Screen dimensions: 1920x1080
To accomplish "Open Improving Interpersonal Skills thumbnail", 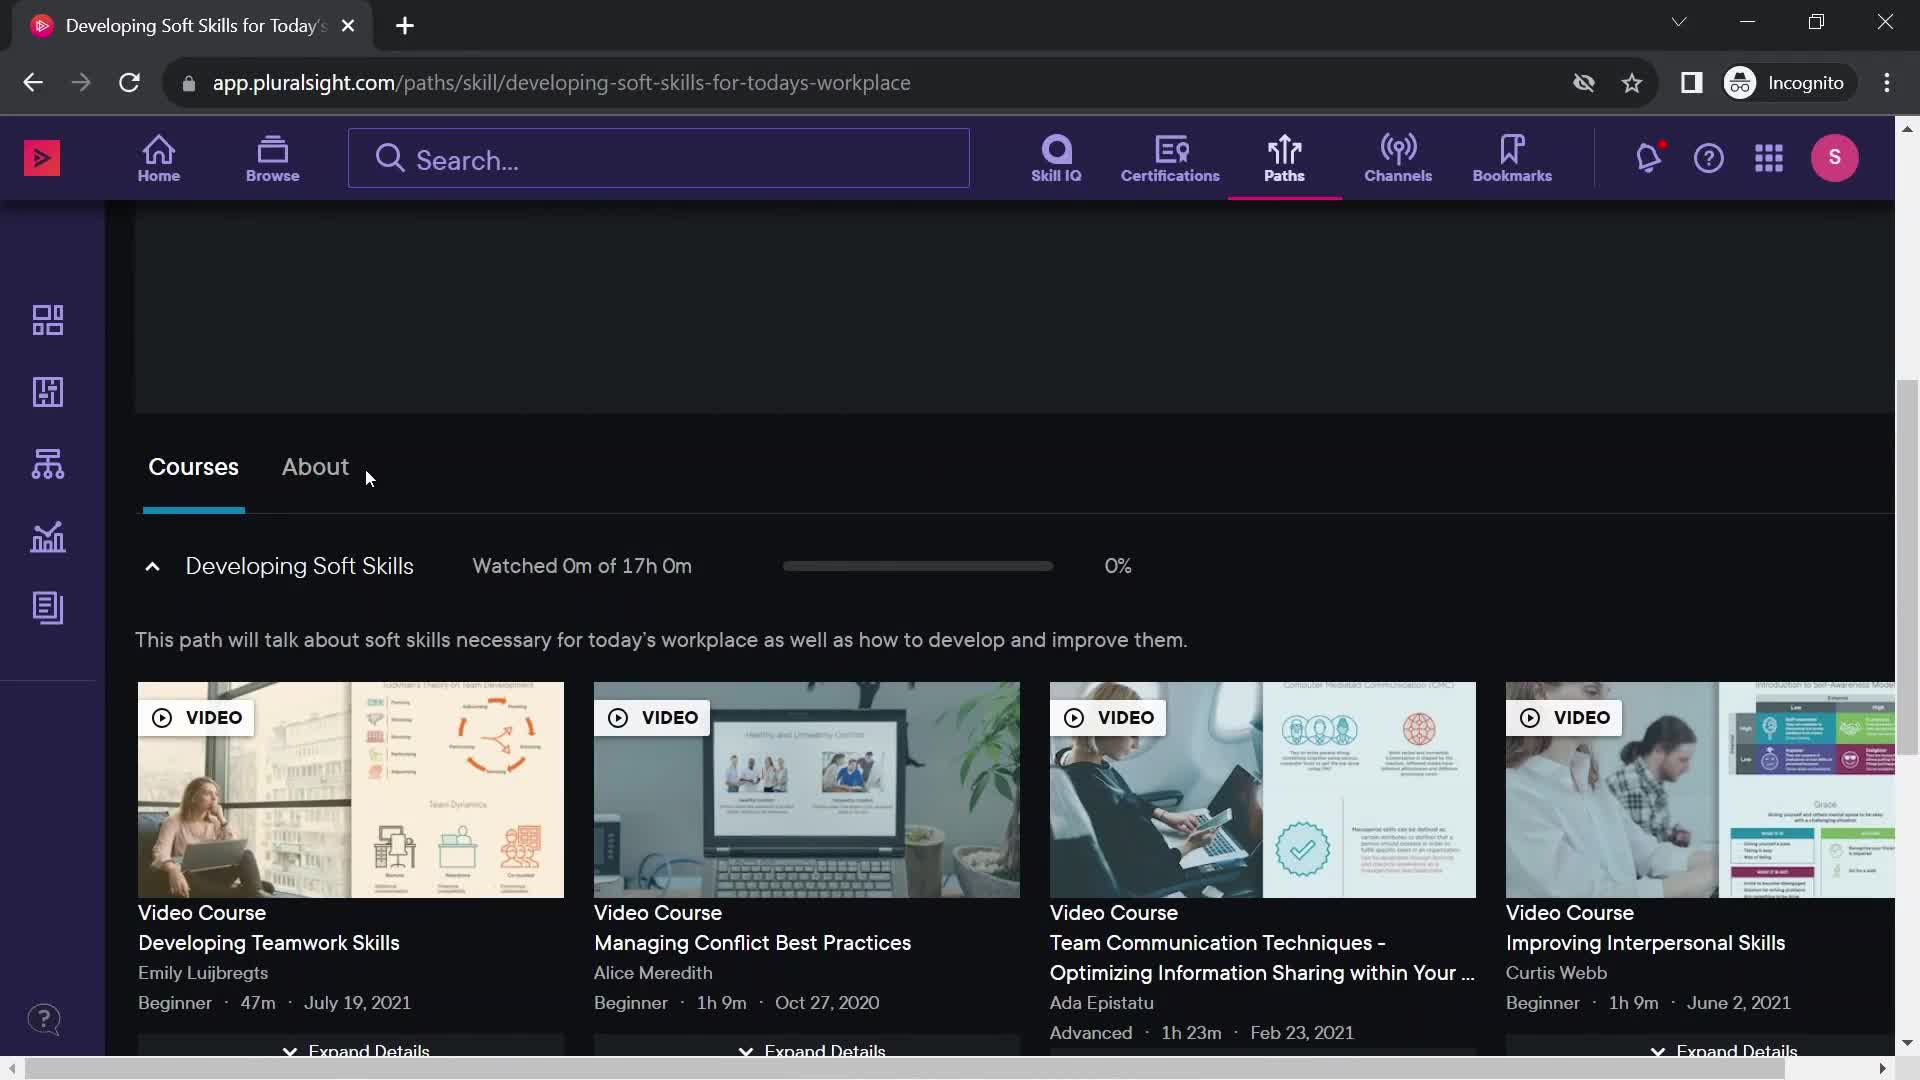I will tap(1700, 790).
